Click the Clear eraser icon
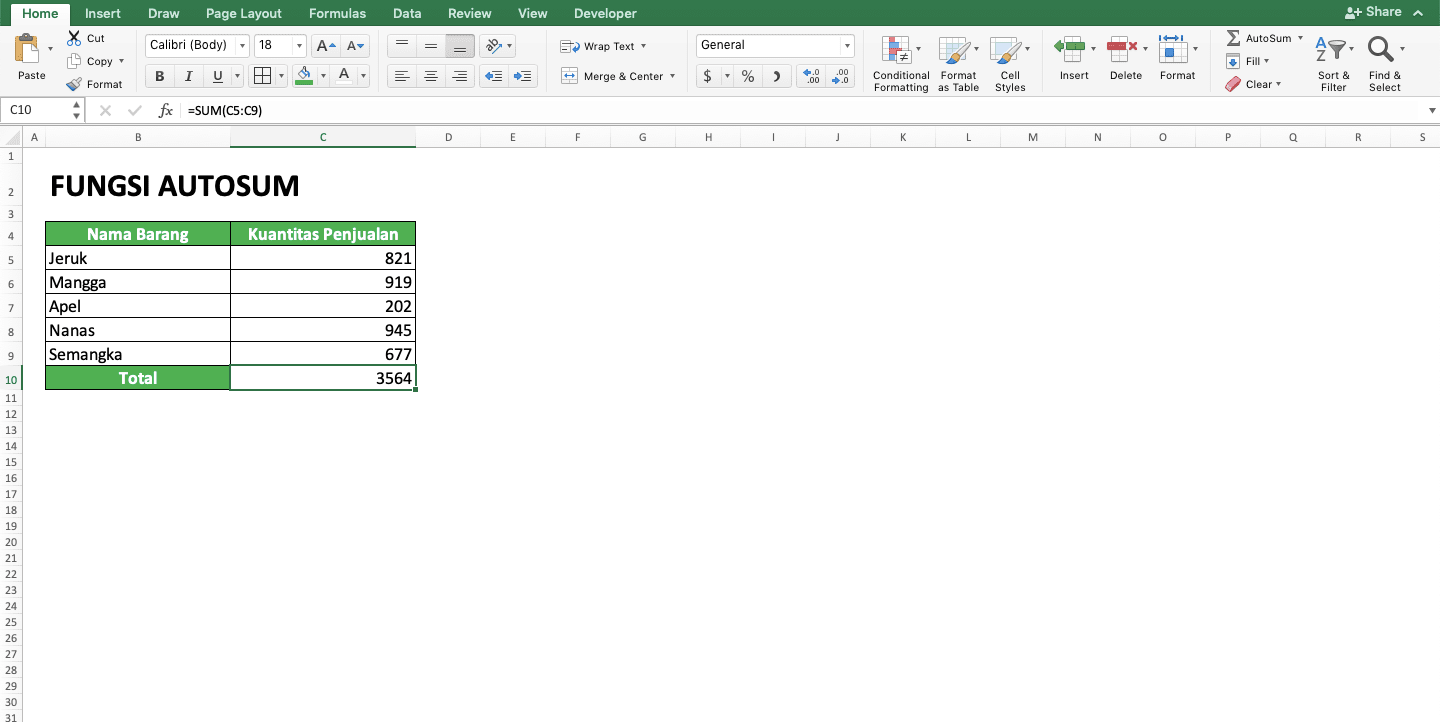The width and height of the screenshot is (1440, 722). pyautogui.click(x=1233, y=84)
